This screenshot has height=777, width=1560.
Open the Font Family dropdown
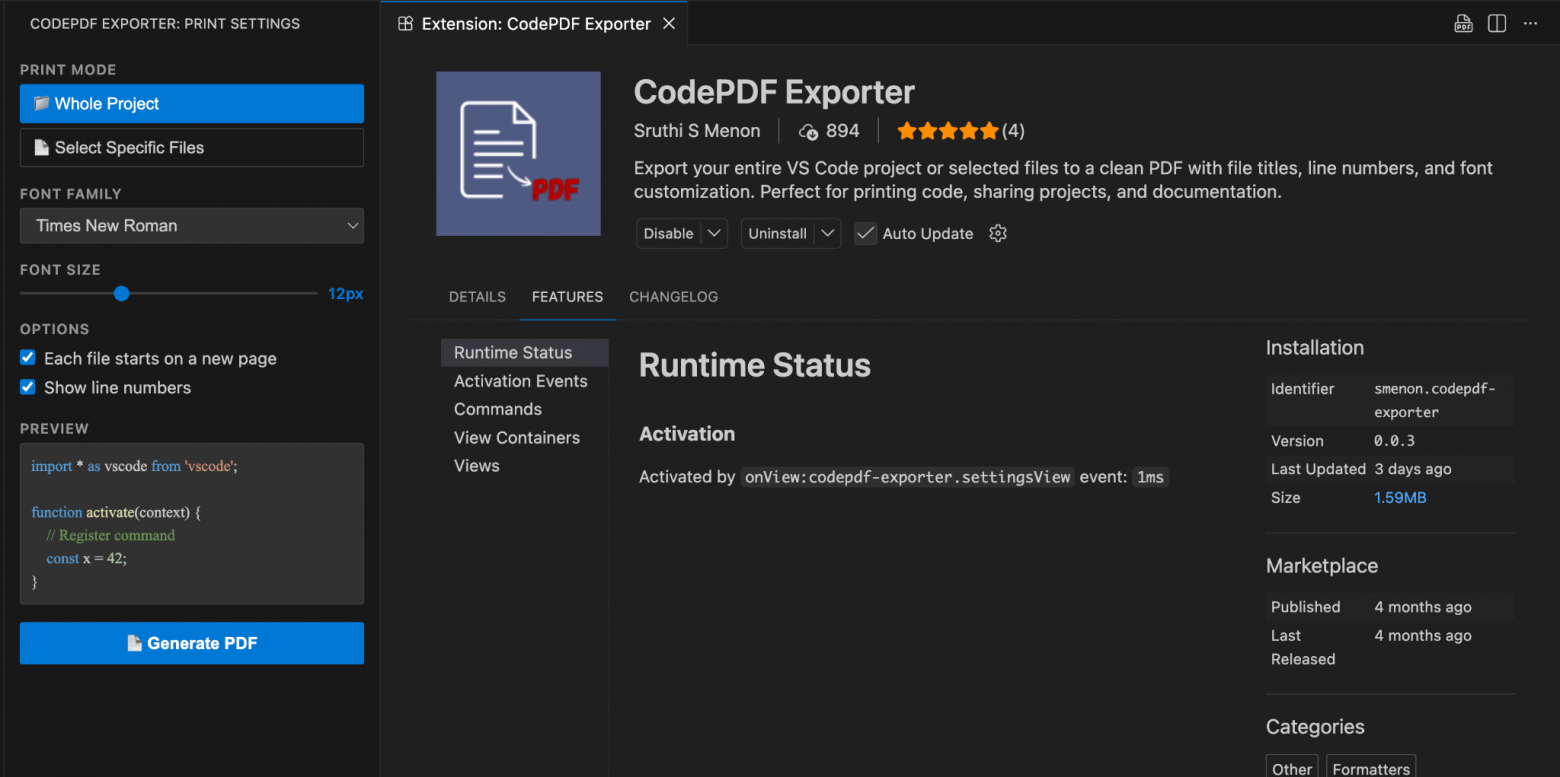(192, 226)
